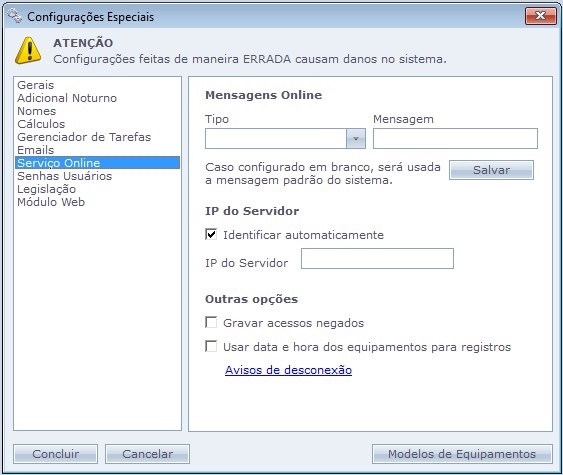Click the Salvar button
The height and width of the screenshot is (475, 563).
tap(491, 170)
